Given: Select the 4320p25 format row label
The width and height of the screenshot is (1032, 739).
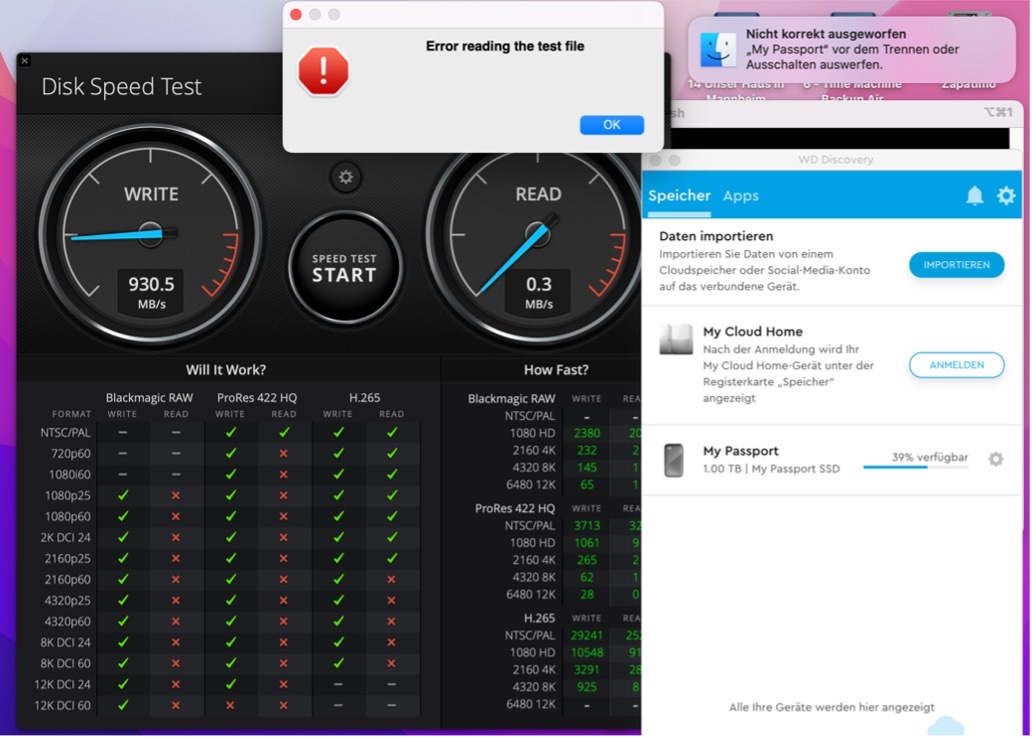Looking at the screenshot, I should pyautogui.click(x=67, y=600).
